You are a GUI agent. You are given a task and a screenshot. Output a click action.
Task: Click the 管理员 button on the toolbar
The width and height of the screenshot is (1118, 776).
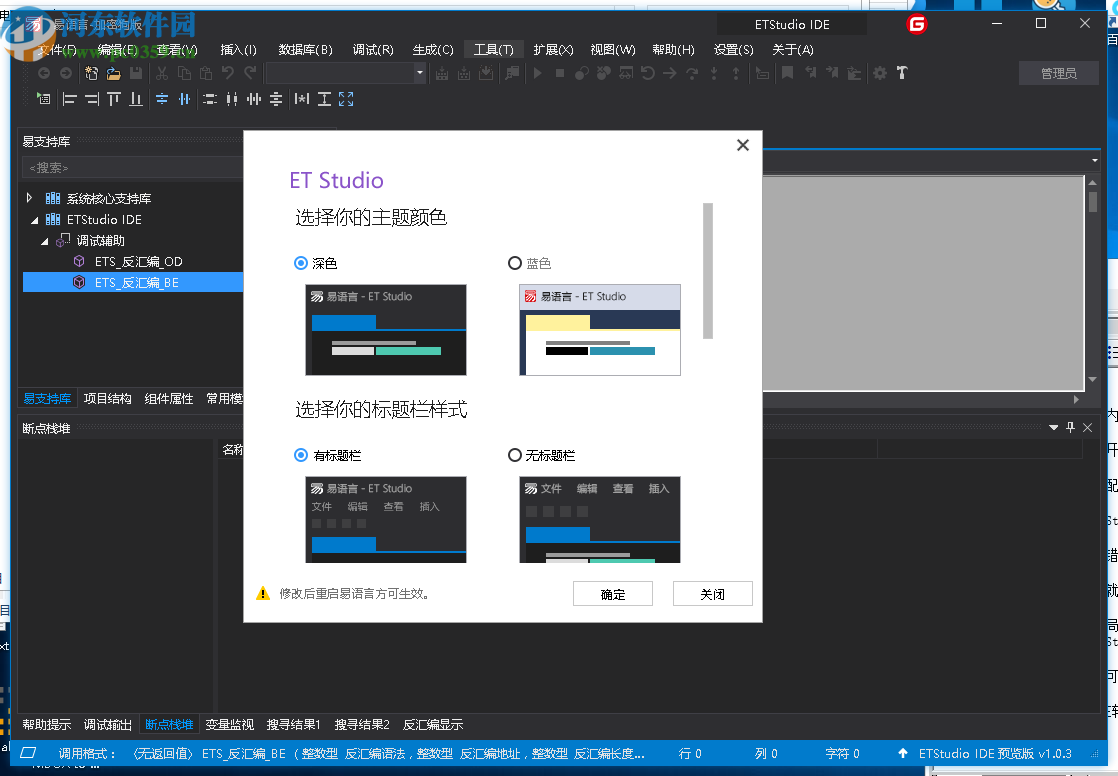pos(1058,73)
